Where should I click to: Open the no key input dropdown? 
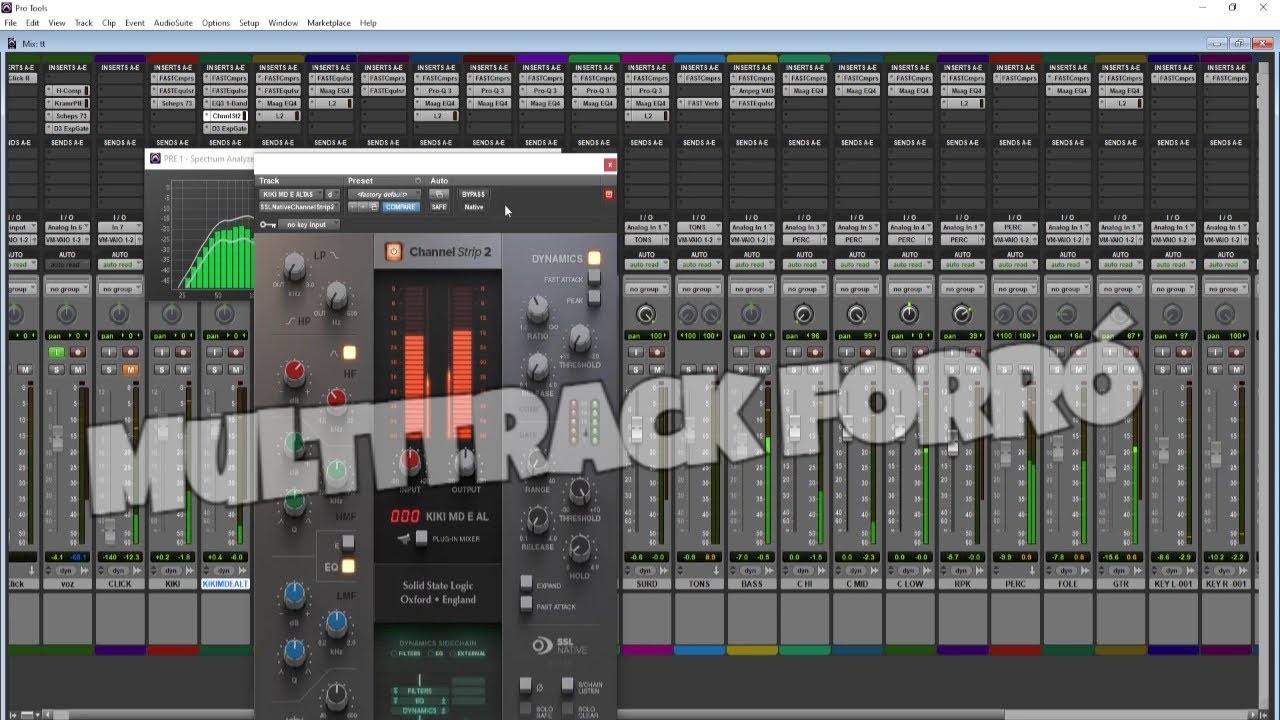tap(308, 225)
